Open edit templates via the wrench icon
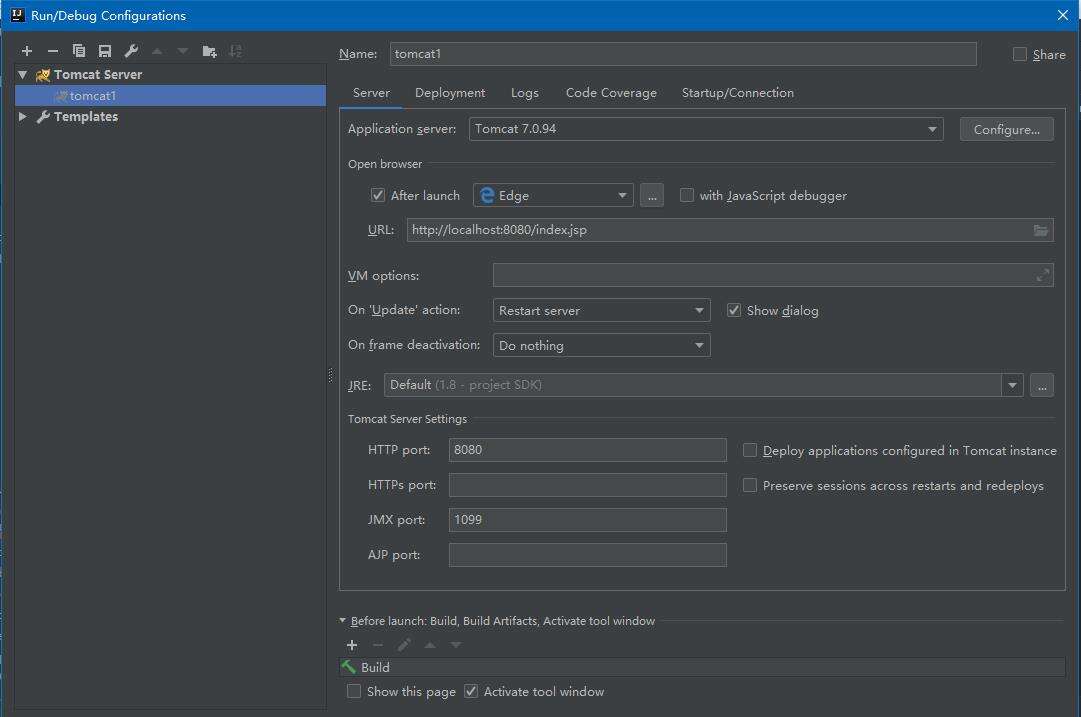 (131, 51)
